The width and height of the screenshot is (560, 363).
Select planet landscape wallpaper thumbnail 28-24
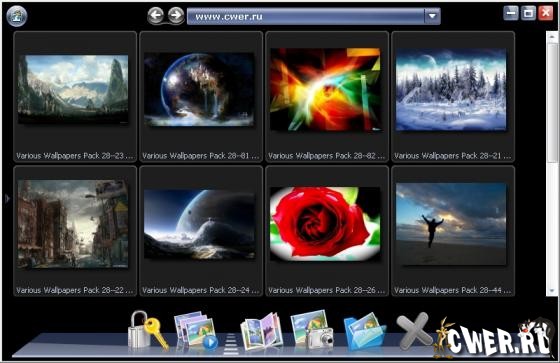(199, 224)
